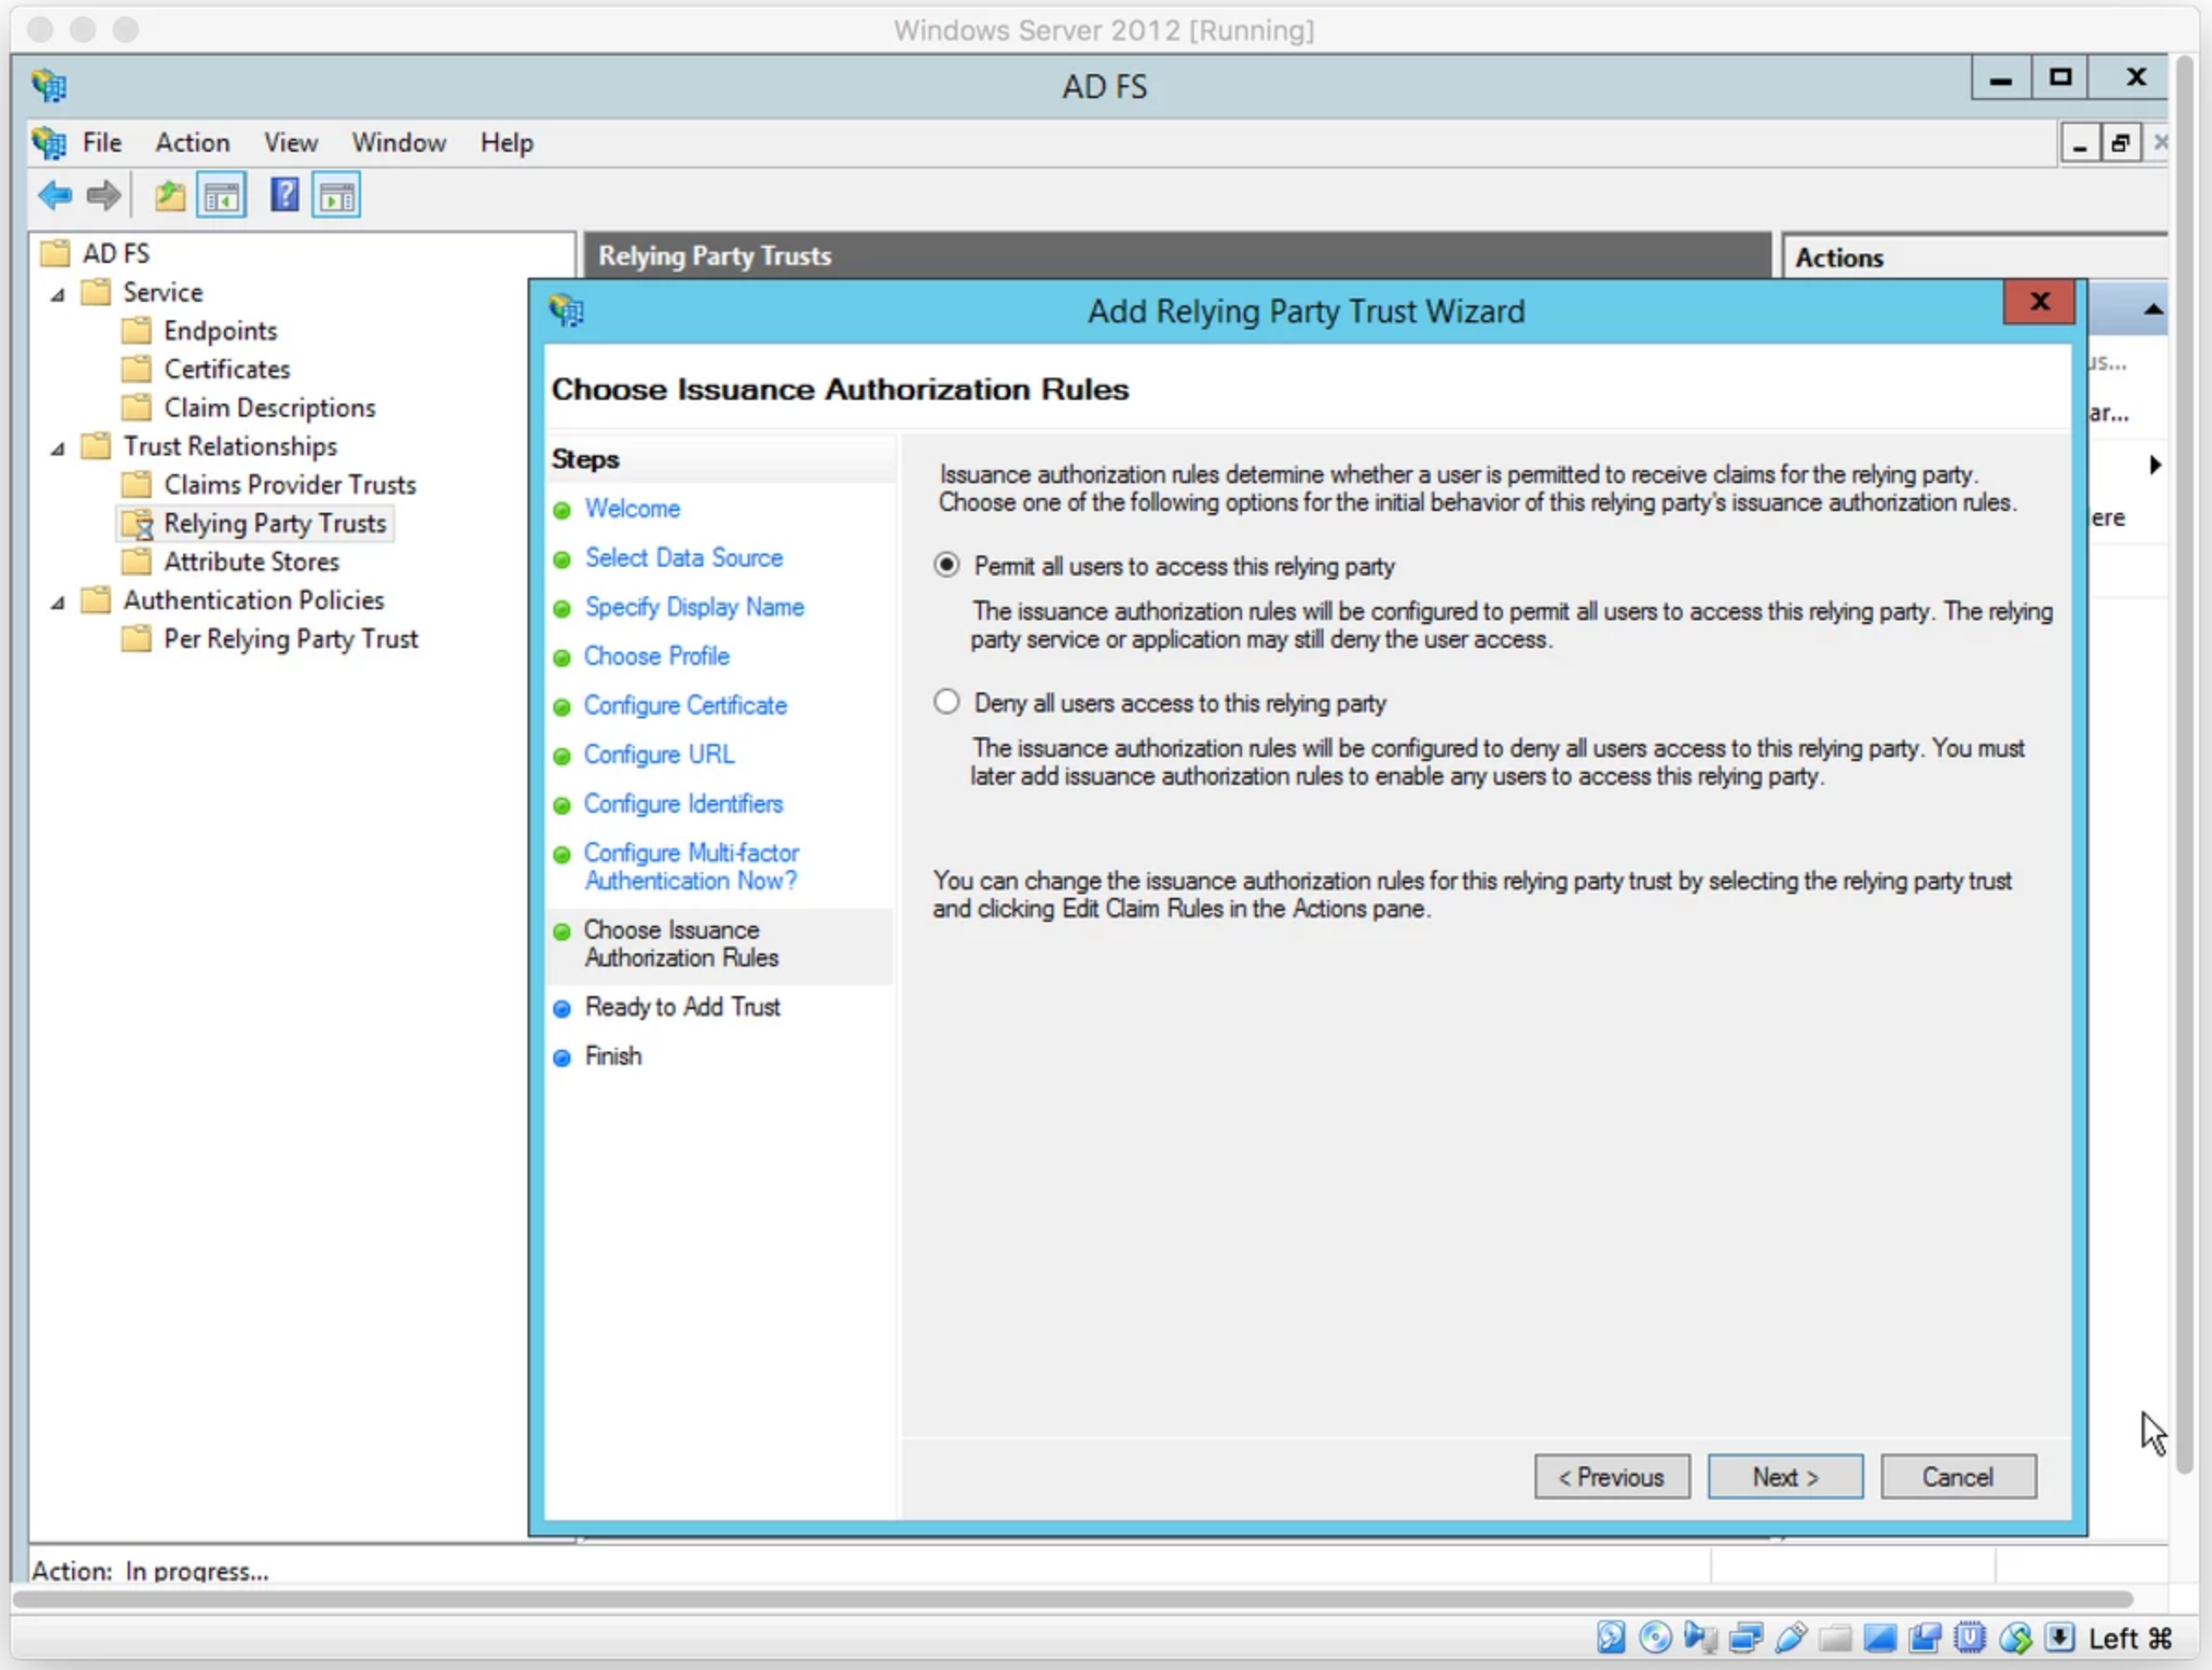Click Show/Hide Console Tree toolbar icon
The image size is (2212, 1670).
coord(221,195)
